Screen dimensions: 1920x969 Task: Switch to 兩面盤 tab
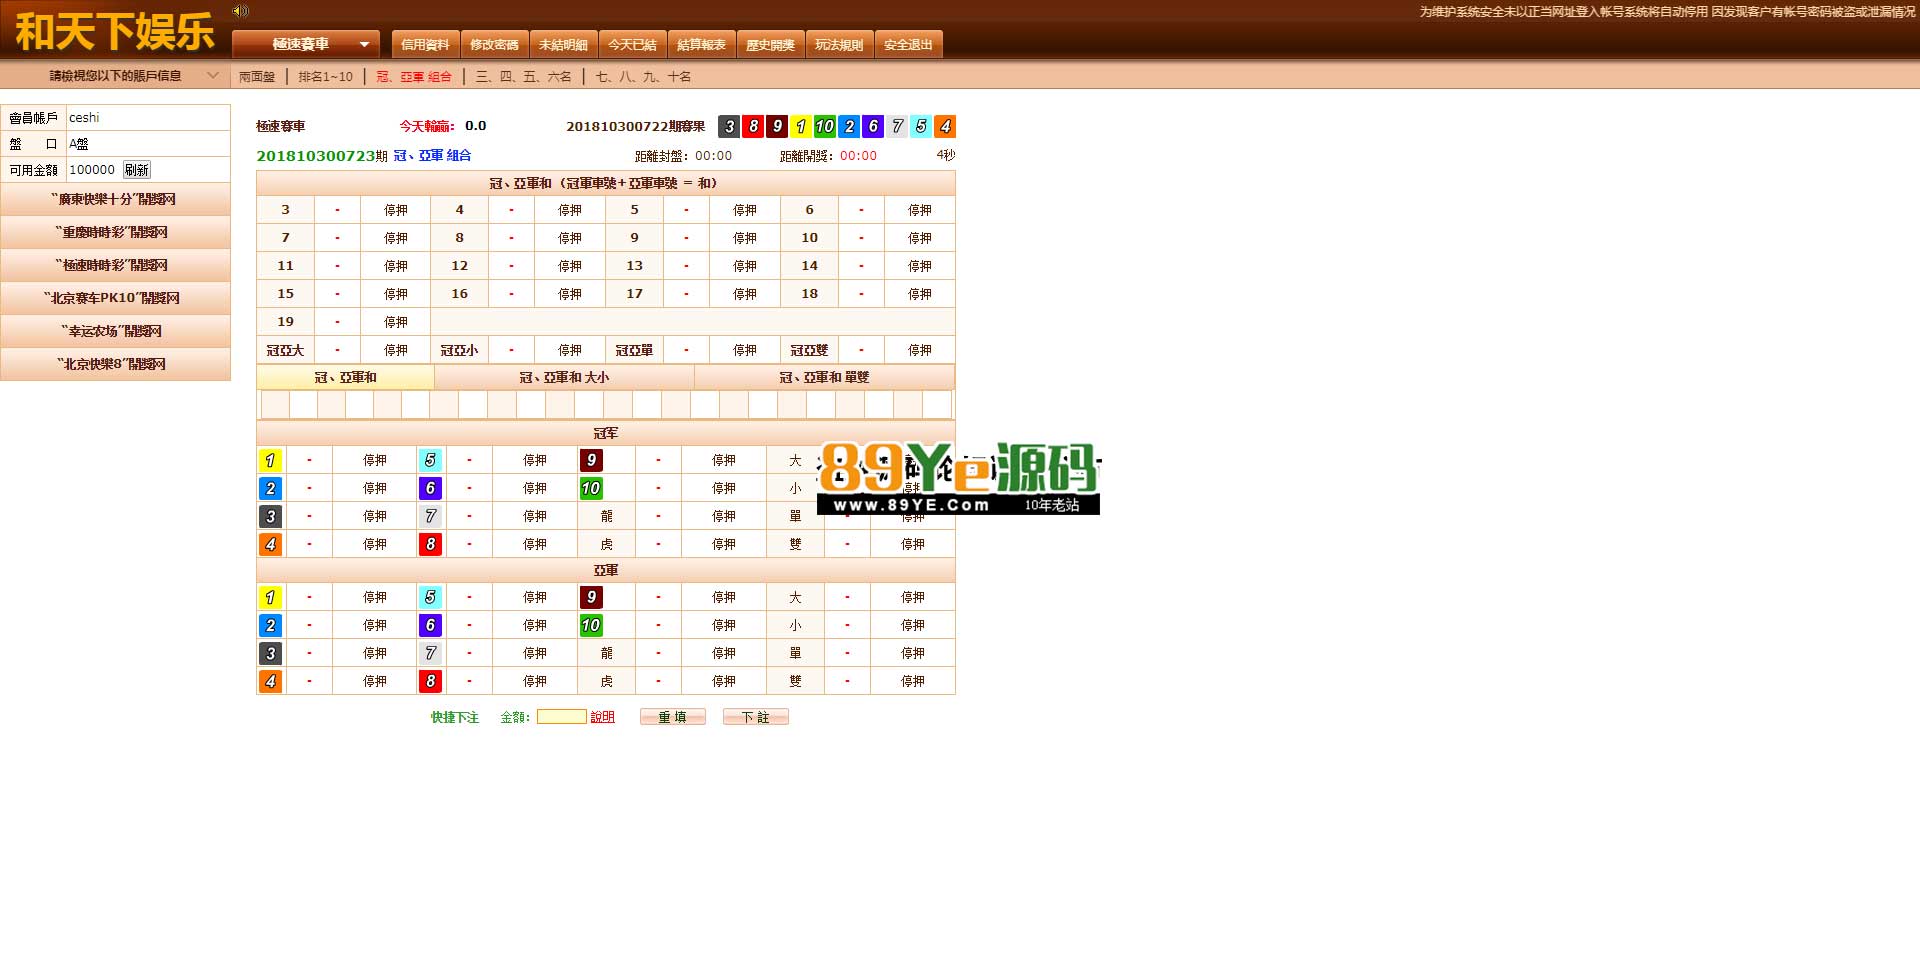point(257,76)
